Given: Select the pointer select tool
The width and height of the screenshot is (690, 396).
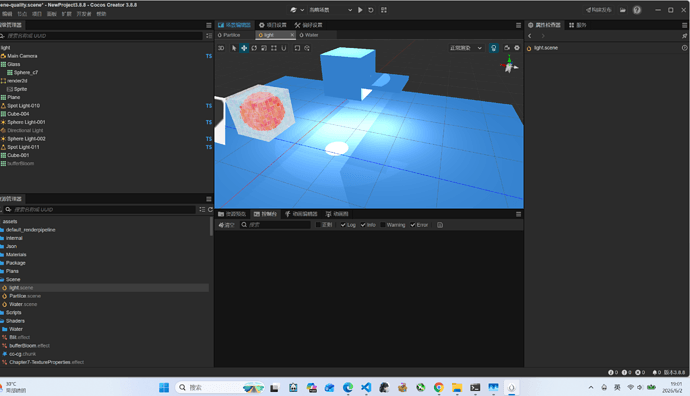Looking at the screenshot, I should tap(234, 48).
